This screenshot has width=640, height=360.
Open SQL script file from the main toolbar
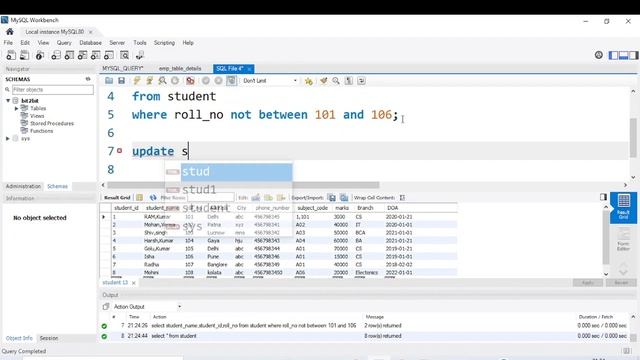pyautogui.click(x=24, y=56)
